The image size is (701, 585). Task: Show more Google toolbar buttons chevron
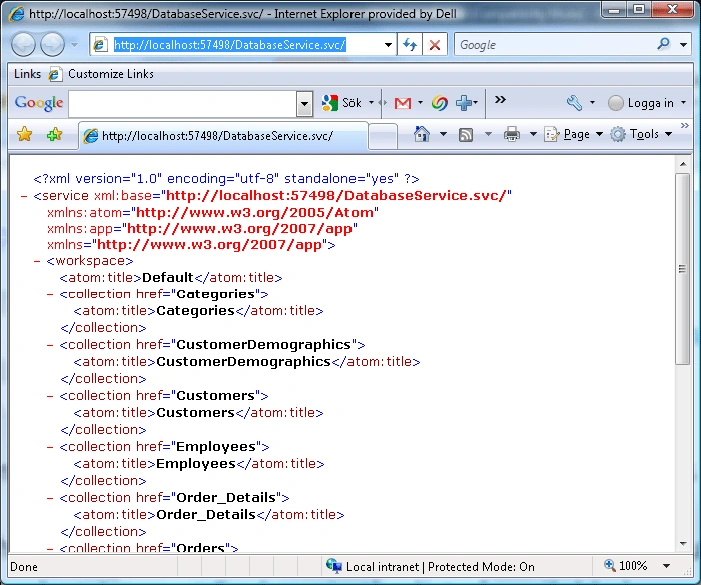[x=500, y=100]
